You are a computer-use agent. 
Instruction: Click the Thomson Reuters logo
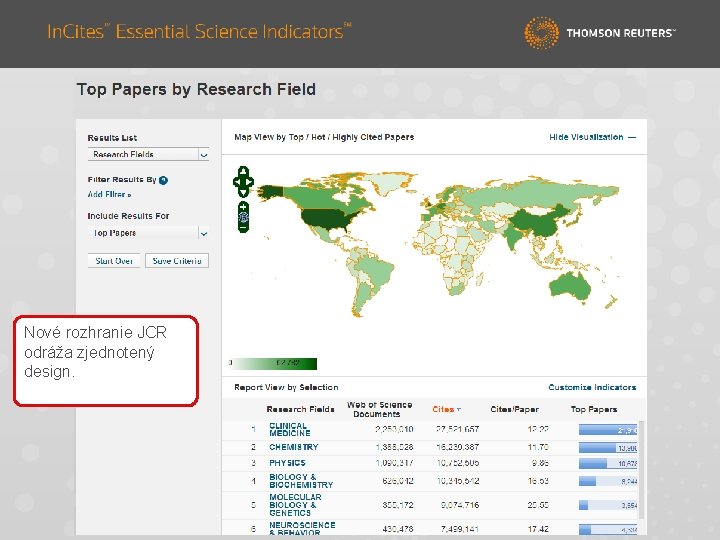click(600, 33)
